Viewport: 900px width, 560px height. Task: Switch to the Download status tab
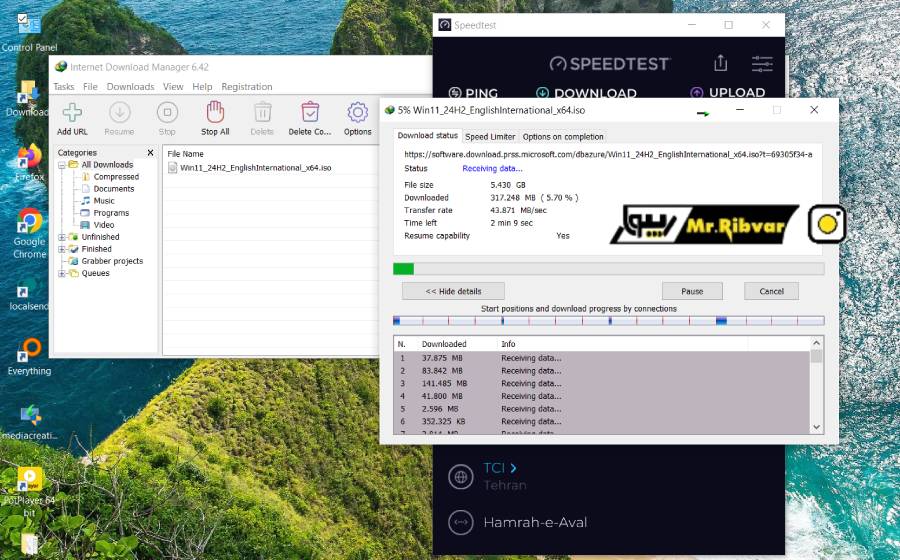click(x=428, y=135)
